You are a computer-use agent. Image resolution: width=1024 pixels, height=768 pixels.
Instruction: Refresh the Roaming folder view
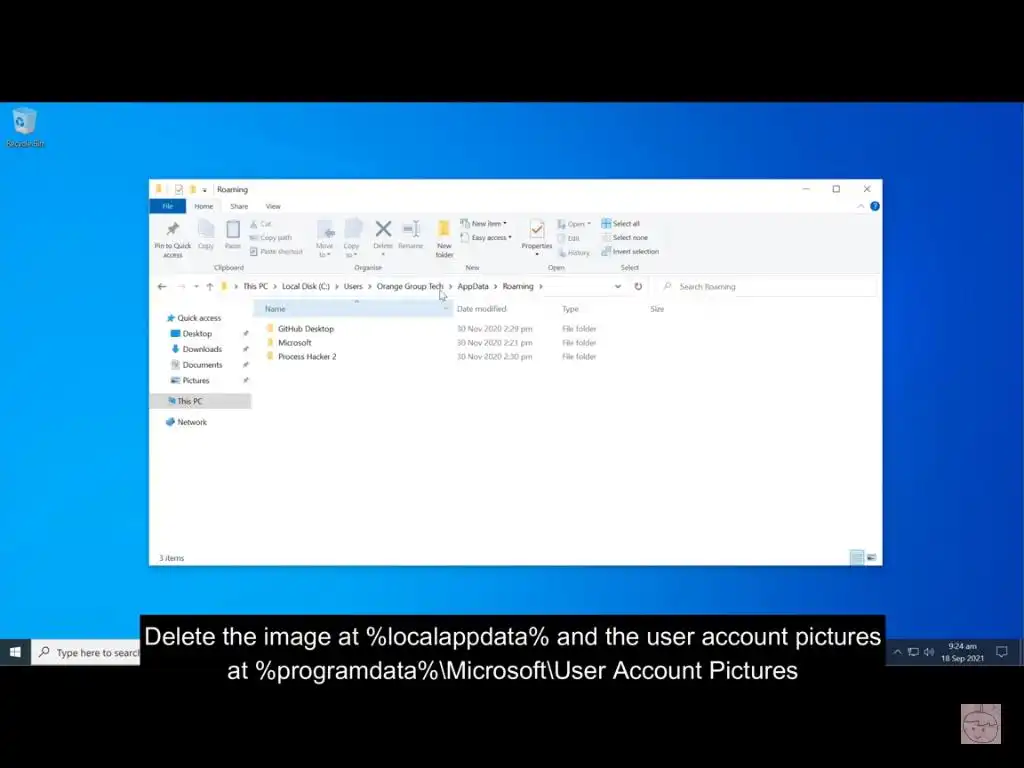pyautogui.click(x=638, y=287)
